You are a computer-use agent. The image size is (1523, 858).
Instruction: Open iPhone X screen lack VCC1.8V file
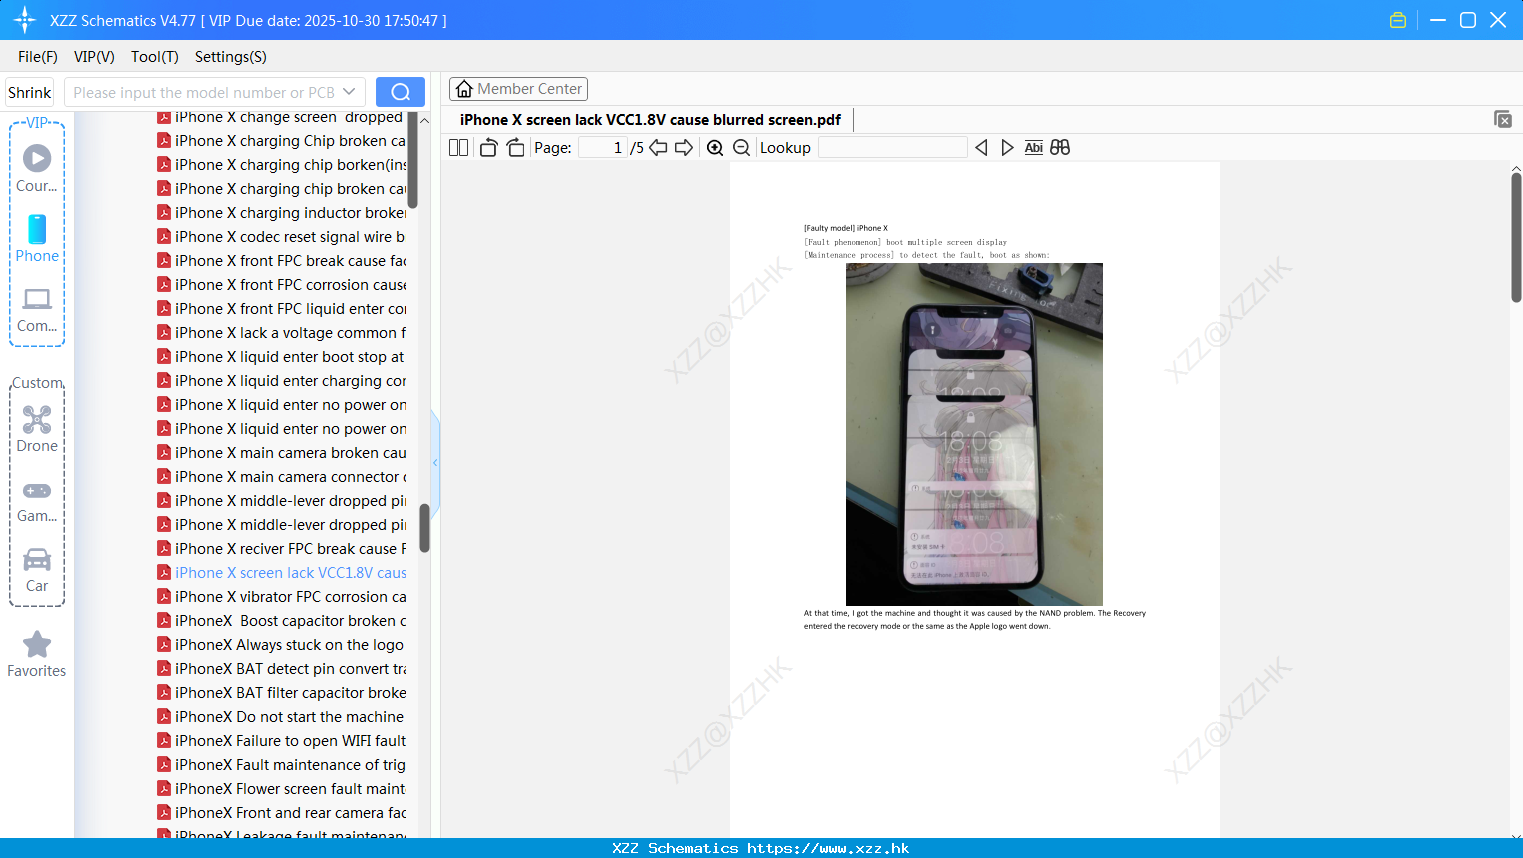(x=281, y=573)
